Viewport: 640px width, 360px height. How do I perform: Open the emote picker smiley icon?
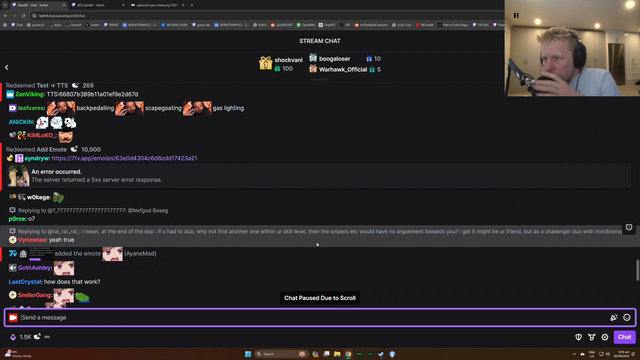click(627, 318)
